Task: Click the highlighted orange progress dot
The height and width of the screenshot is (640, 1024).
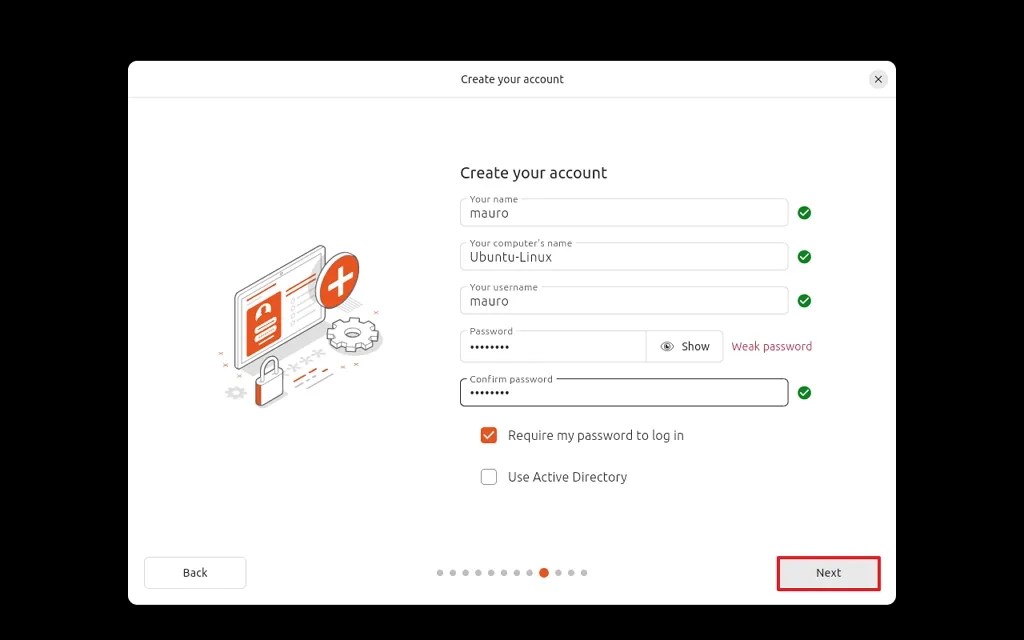Action: pos(543,573)
